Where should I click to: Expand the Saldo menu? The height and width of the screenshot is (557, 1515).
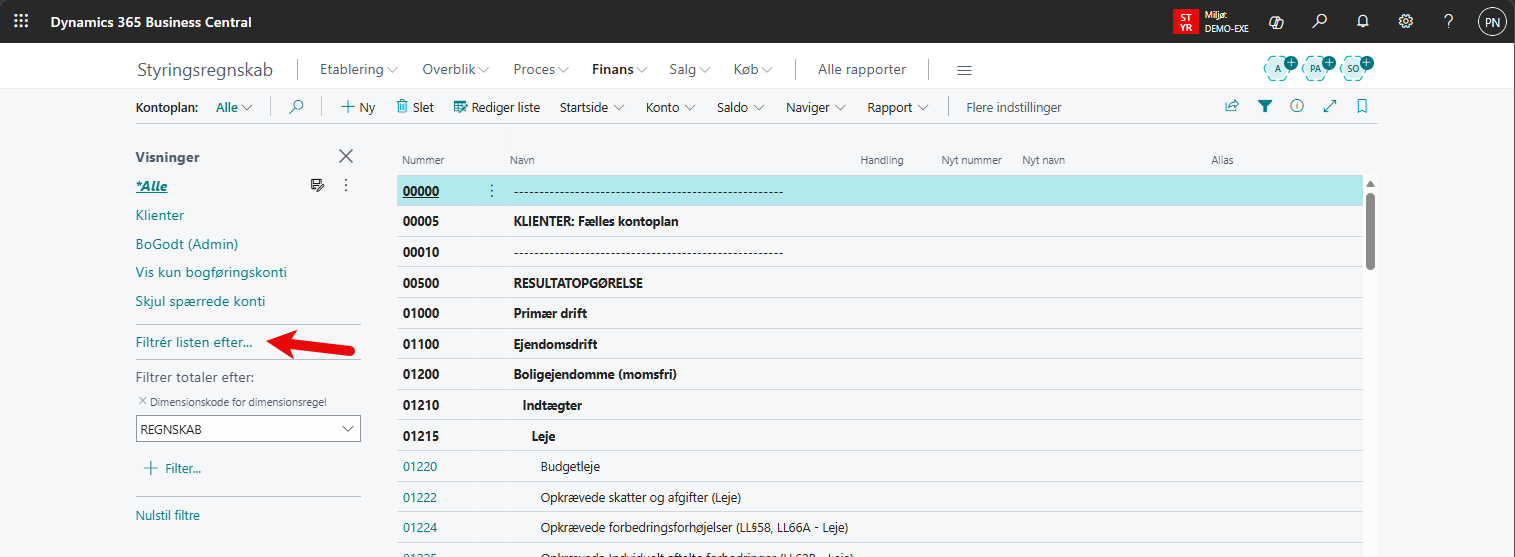tap(740, 107)
